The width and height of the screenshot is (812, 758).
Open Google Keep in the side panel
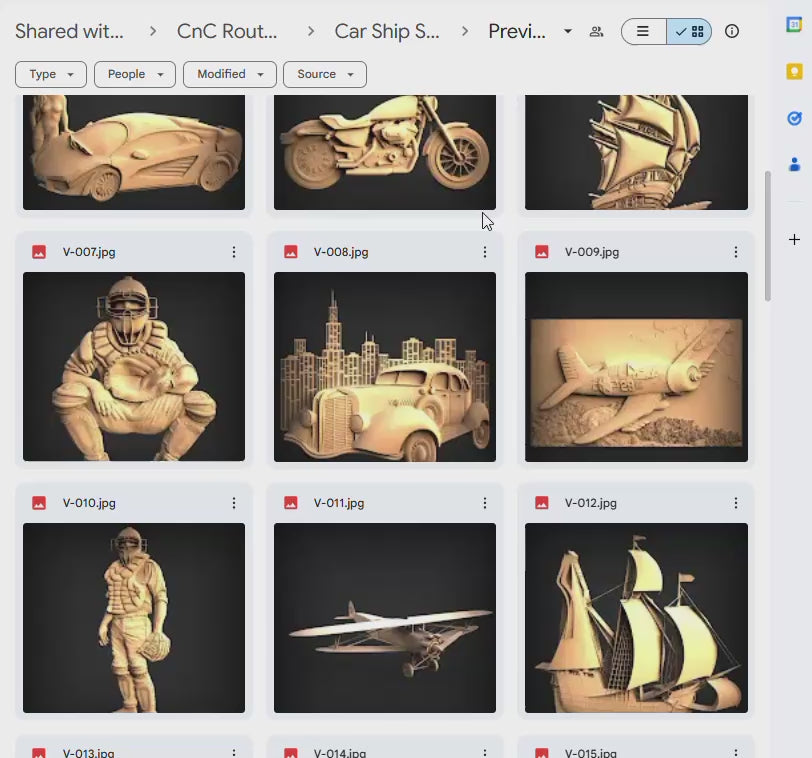tap(795, 71)
